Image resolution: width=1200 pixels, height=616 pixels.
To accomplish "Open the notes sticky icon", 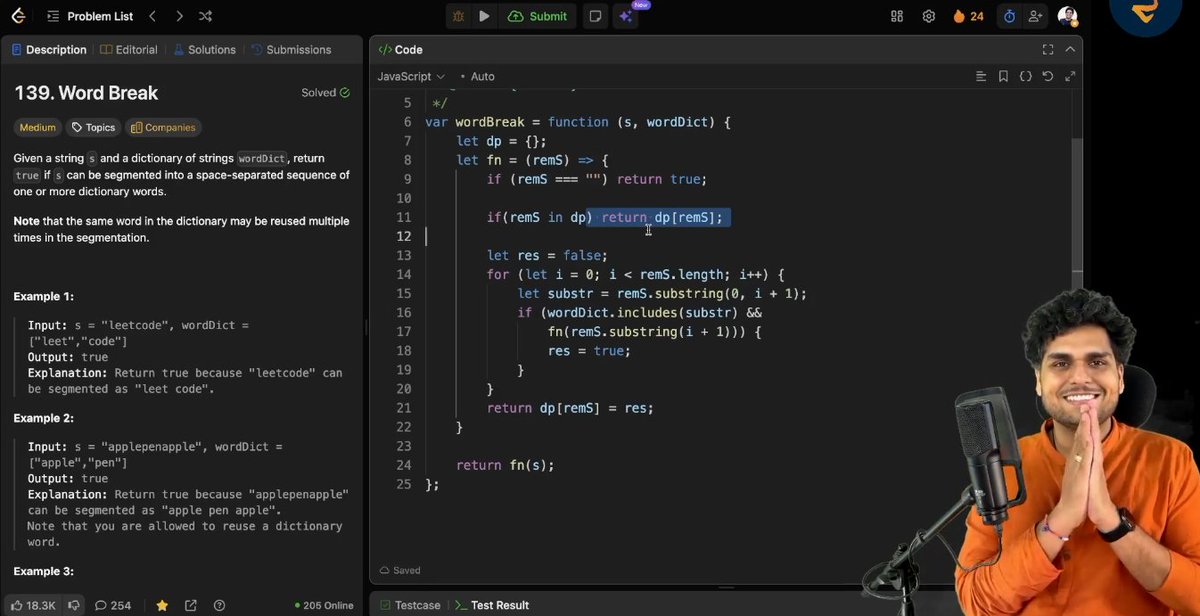I will point(595,16).
